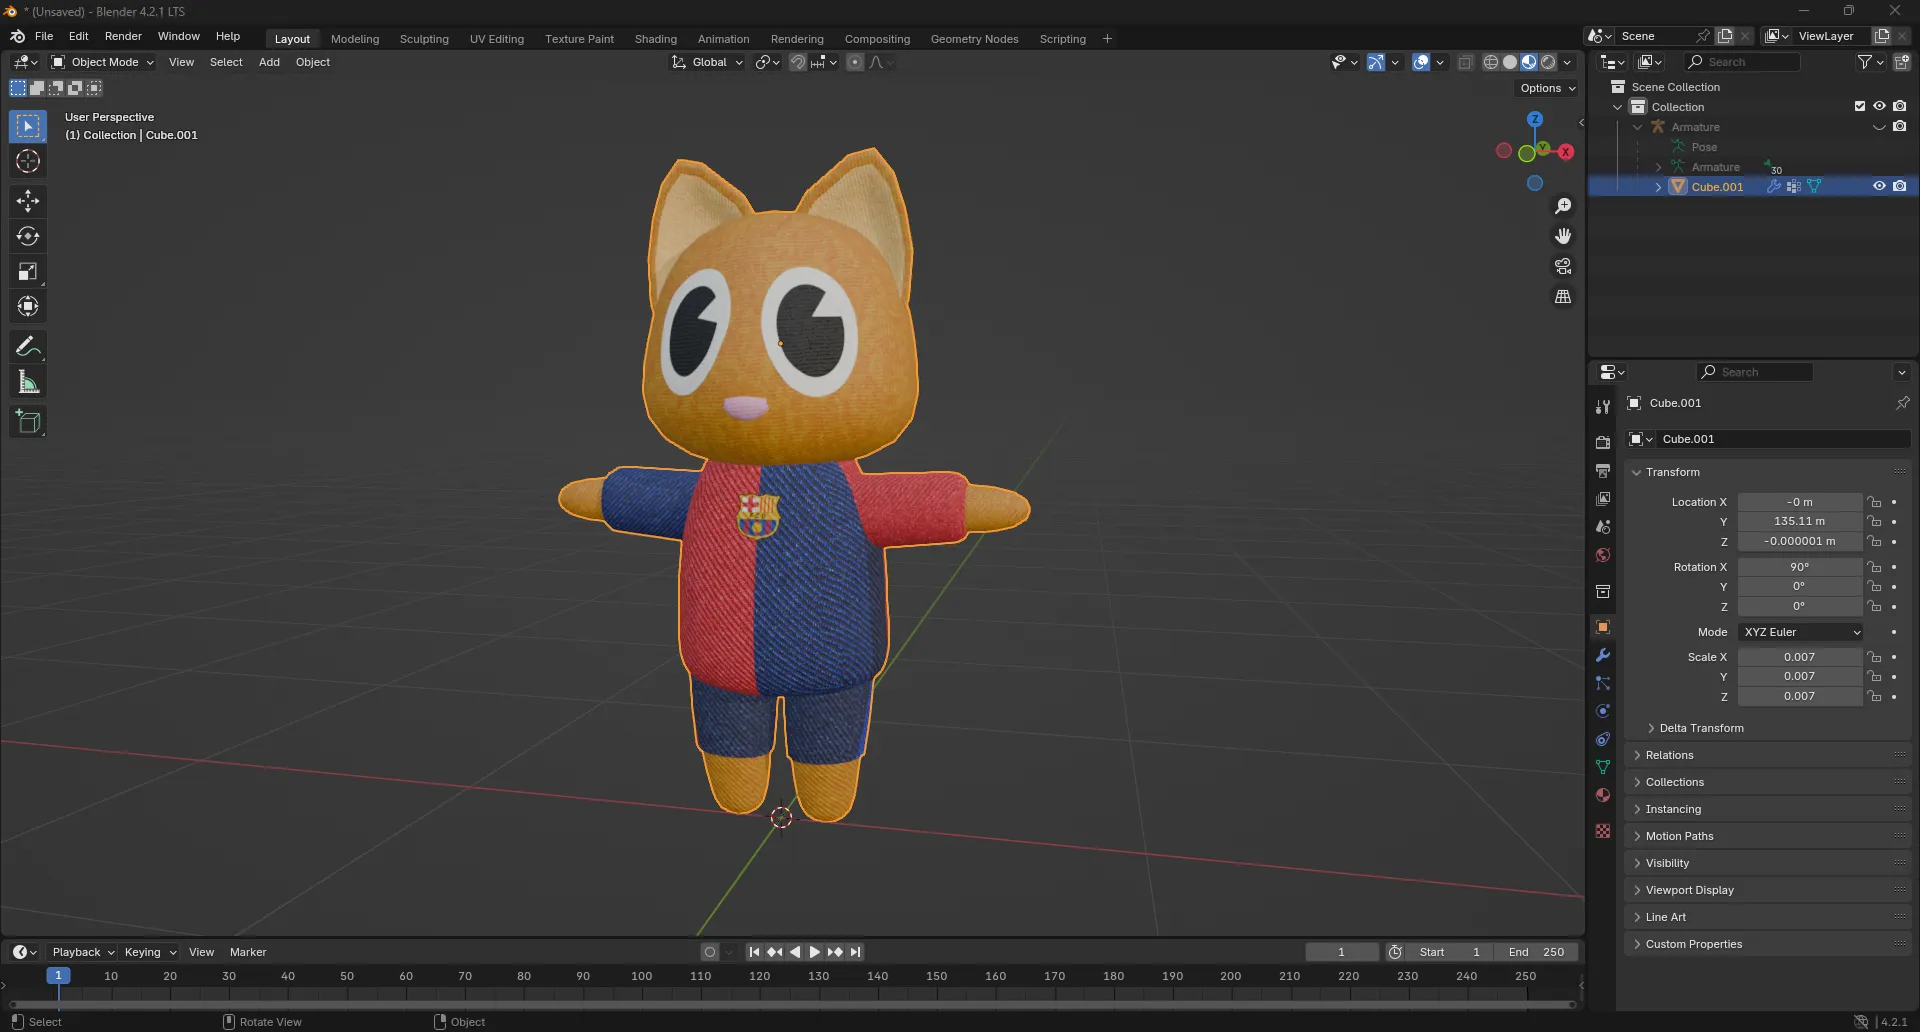Toggle the camera view icon
This screenshot has height=1032, width=1920.
1563,266
